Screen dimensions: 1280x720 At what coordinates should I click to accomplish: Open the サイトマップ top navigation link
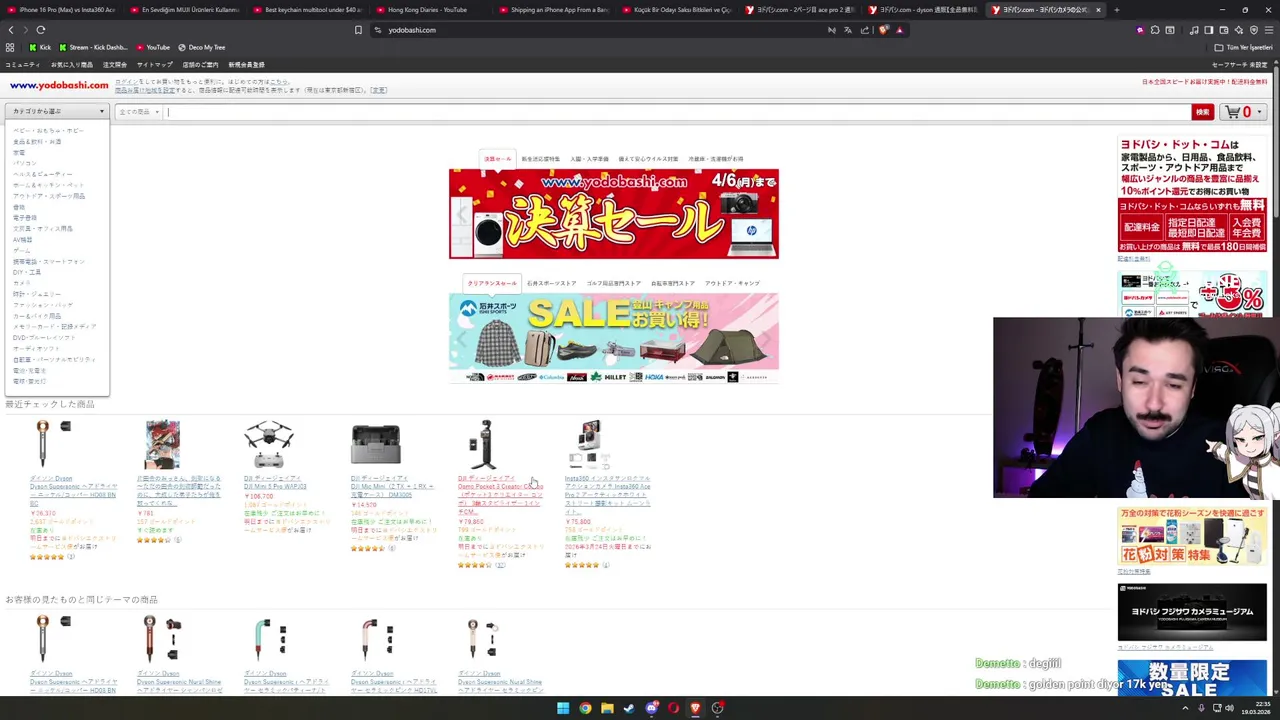154,65
